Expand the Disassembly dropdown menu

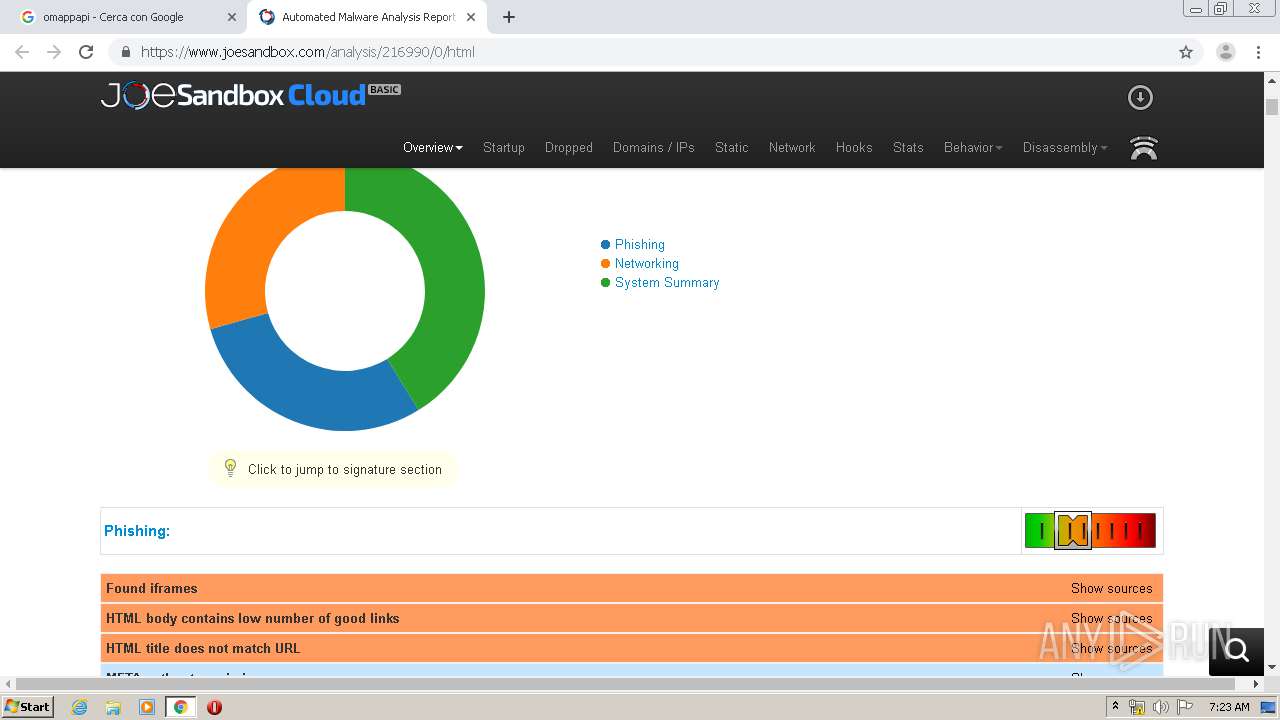(1065, 147)
